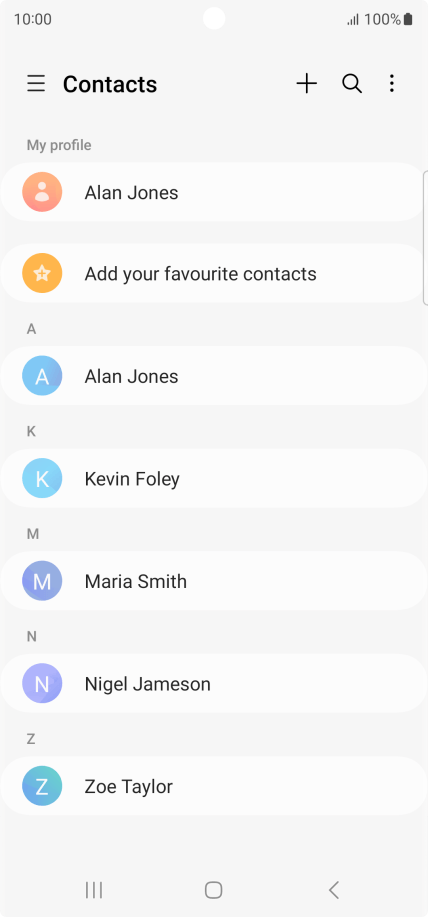Screen dimensions: 428x917
Task: Tap the recent apps navigation button
Action: point(94,890)
